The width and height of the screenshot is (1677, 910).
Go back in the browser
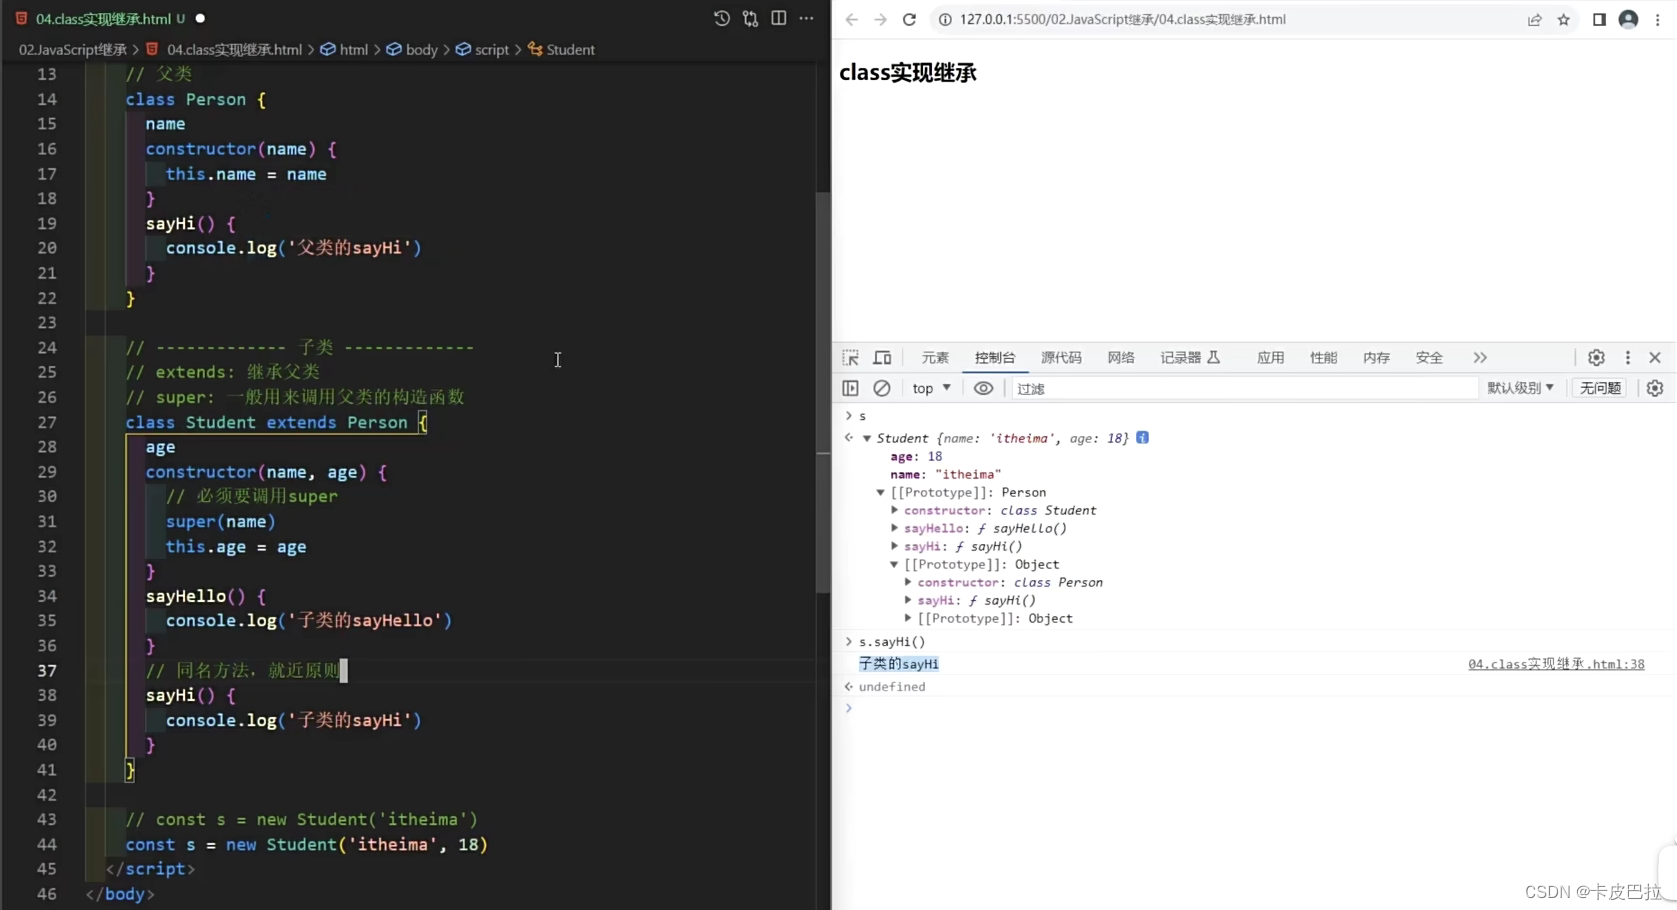click(x=851, y=19)
